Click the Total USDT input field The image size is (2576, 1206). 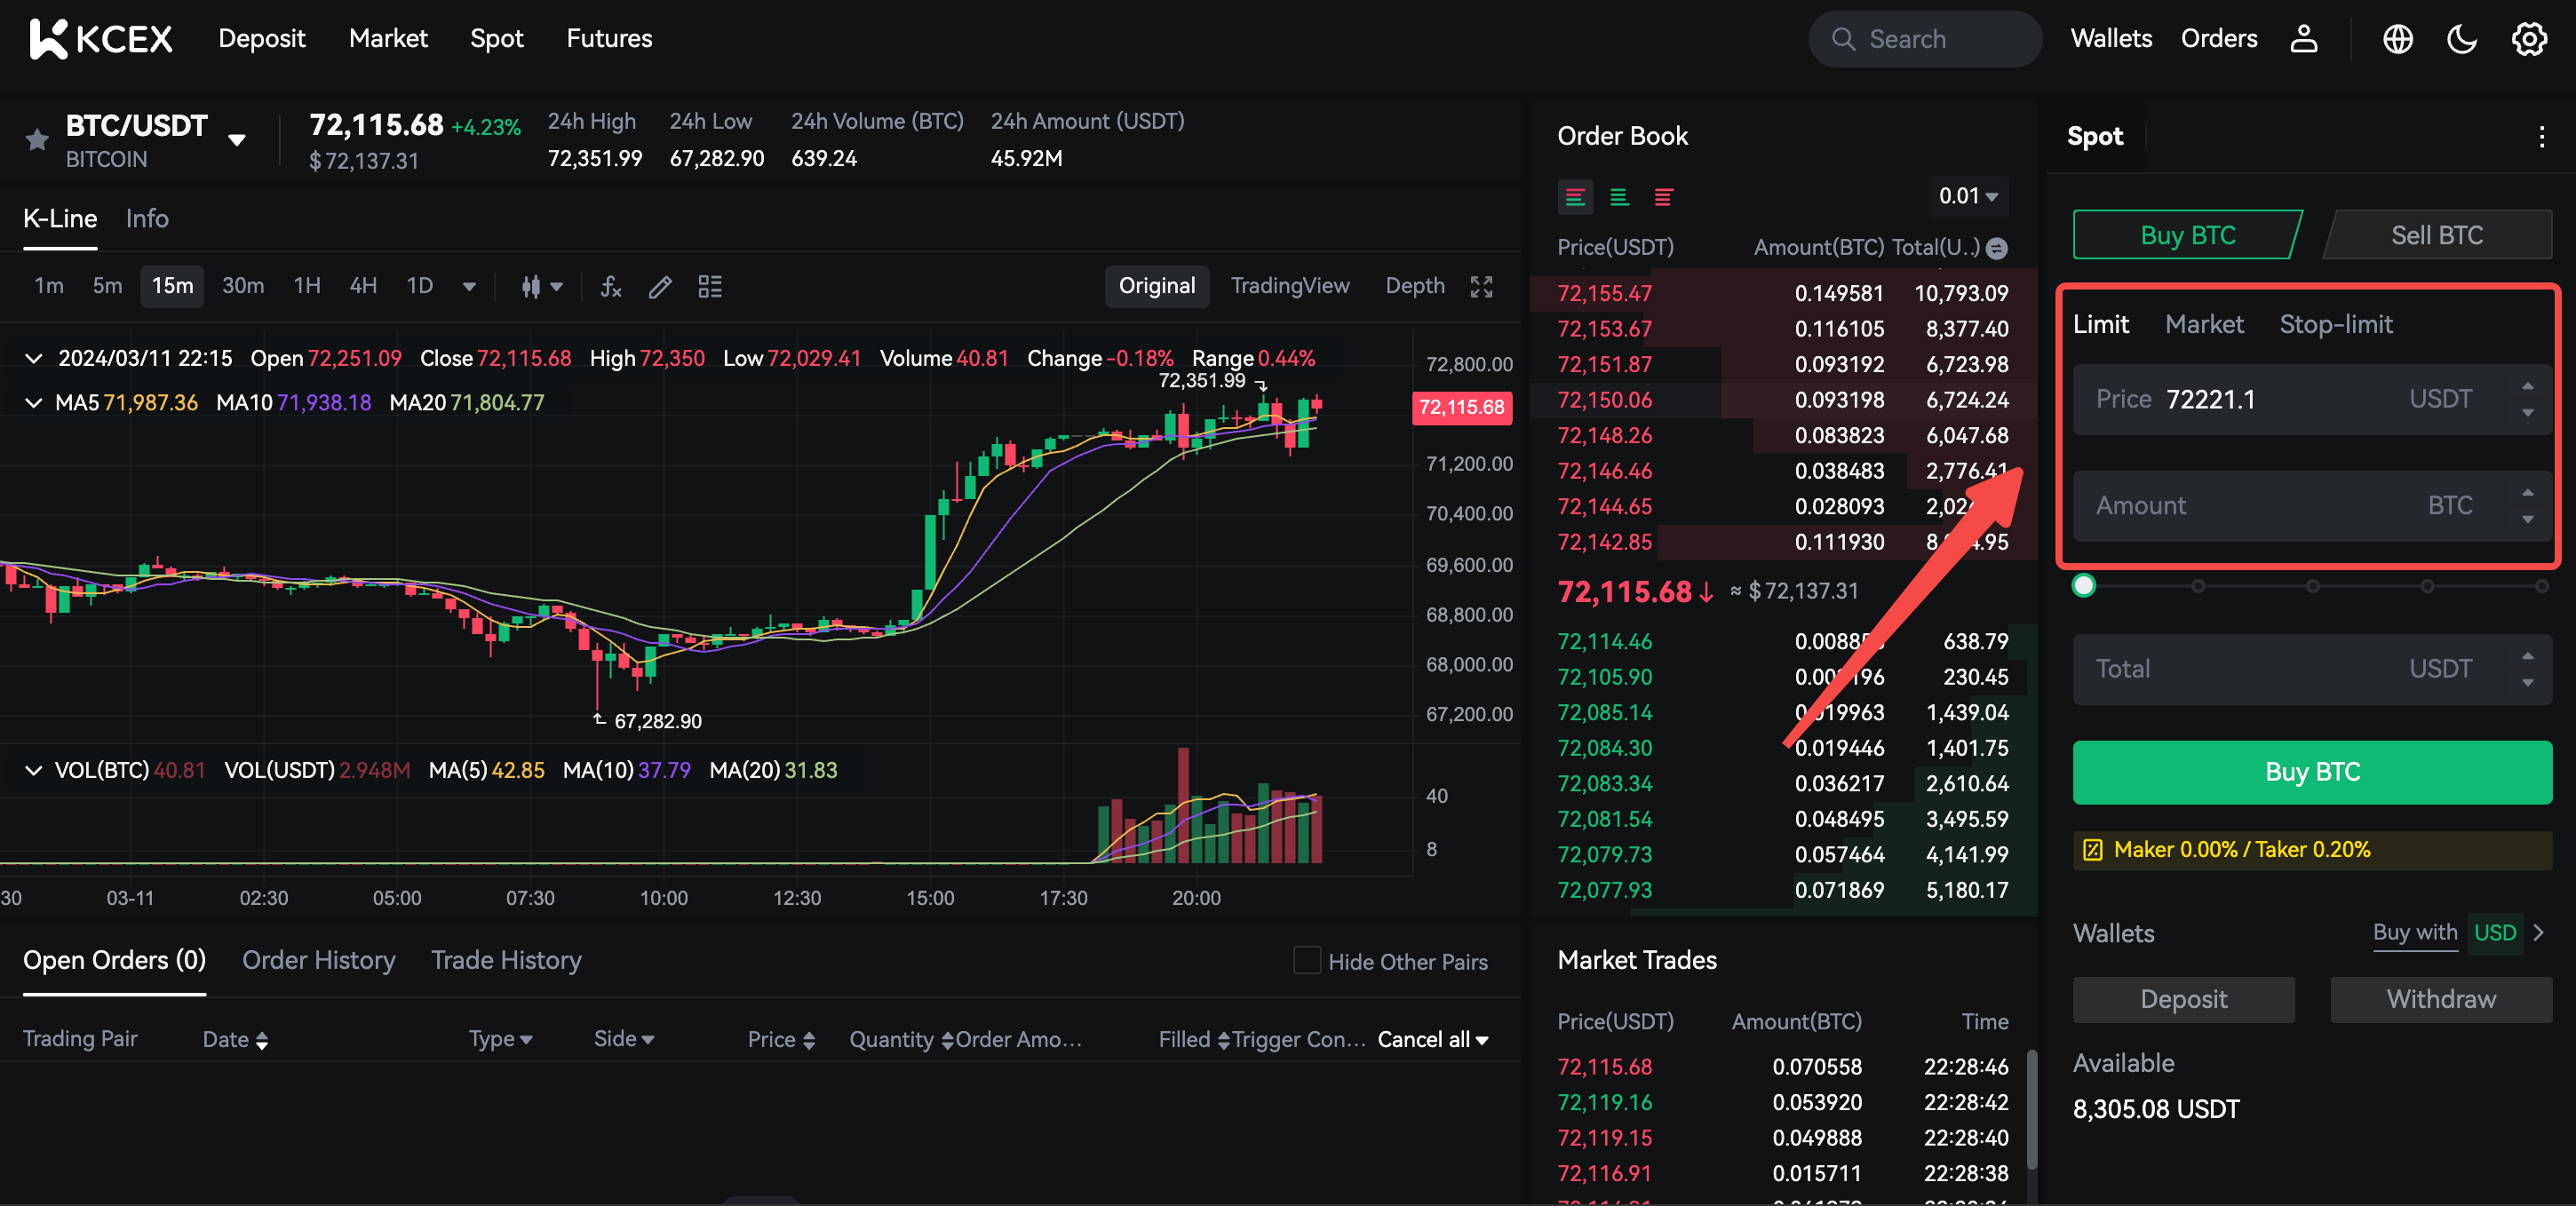point(2312,670)
